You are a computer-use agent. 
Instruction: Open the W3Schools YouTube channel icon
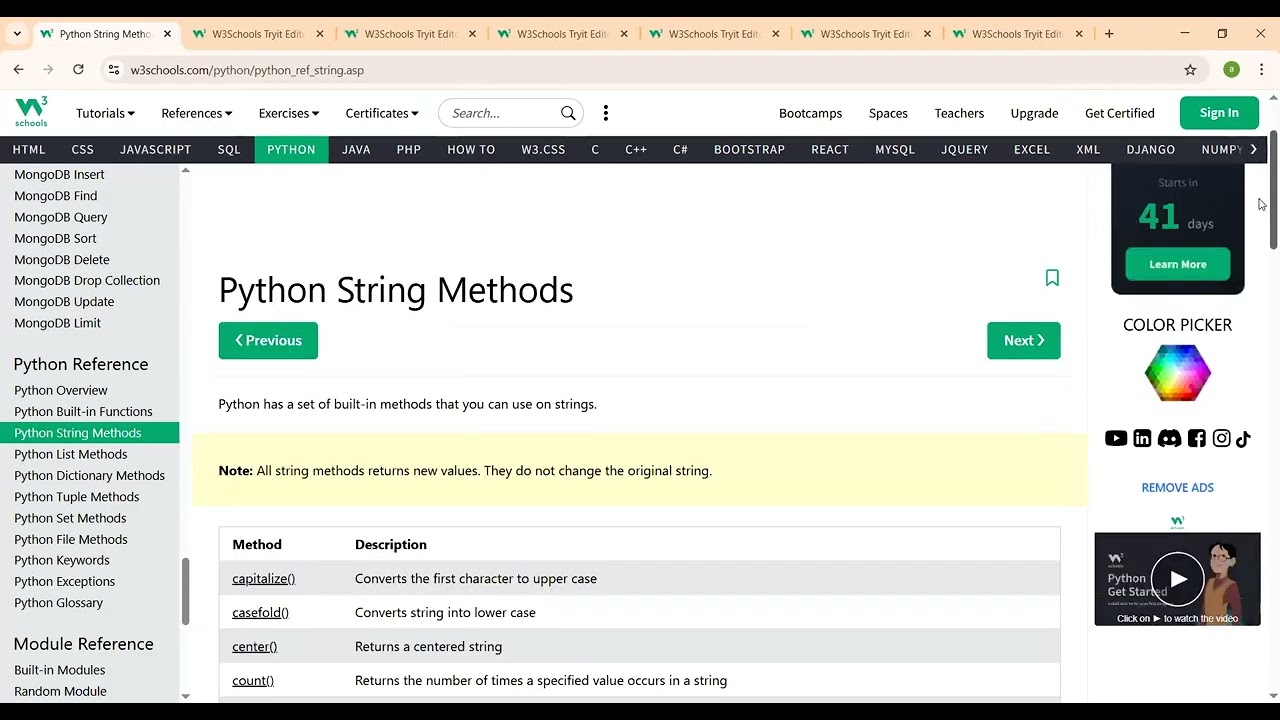click(x=1116, y=438)
